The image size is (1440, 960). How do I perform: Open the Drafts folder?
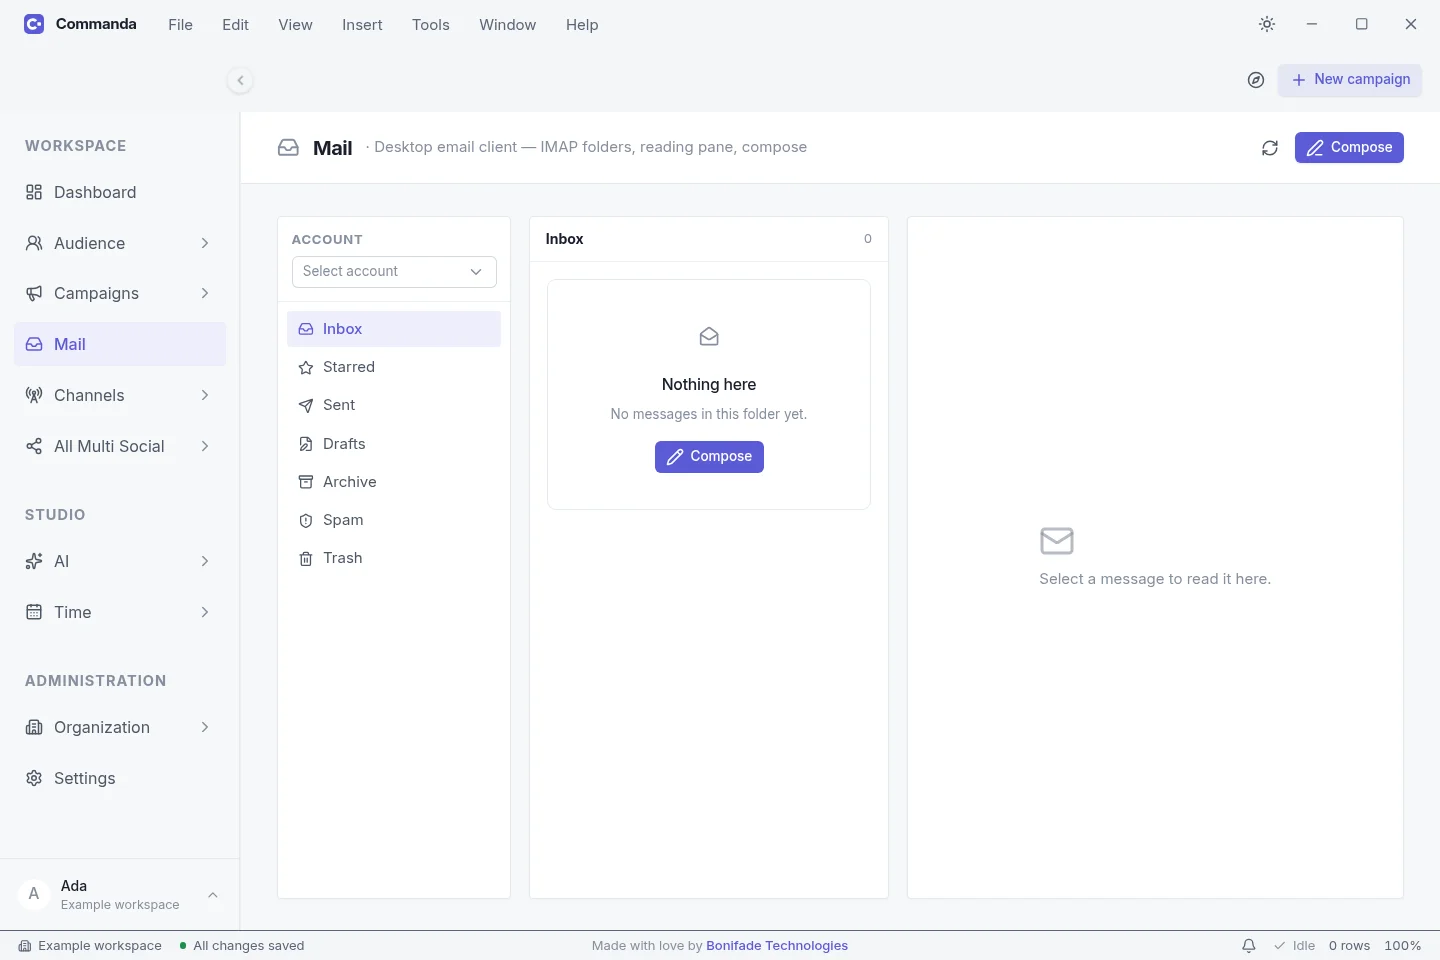point(394,444)
